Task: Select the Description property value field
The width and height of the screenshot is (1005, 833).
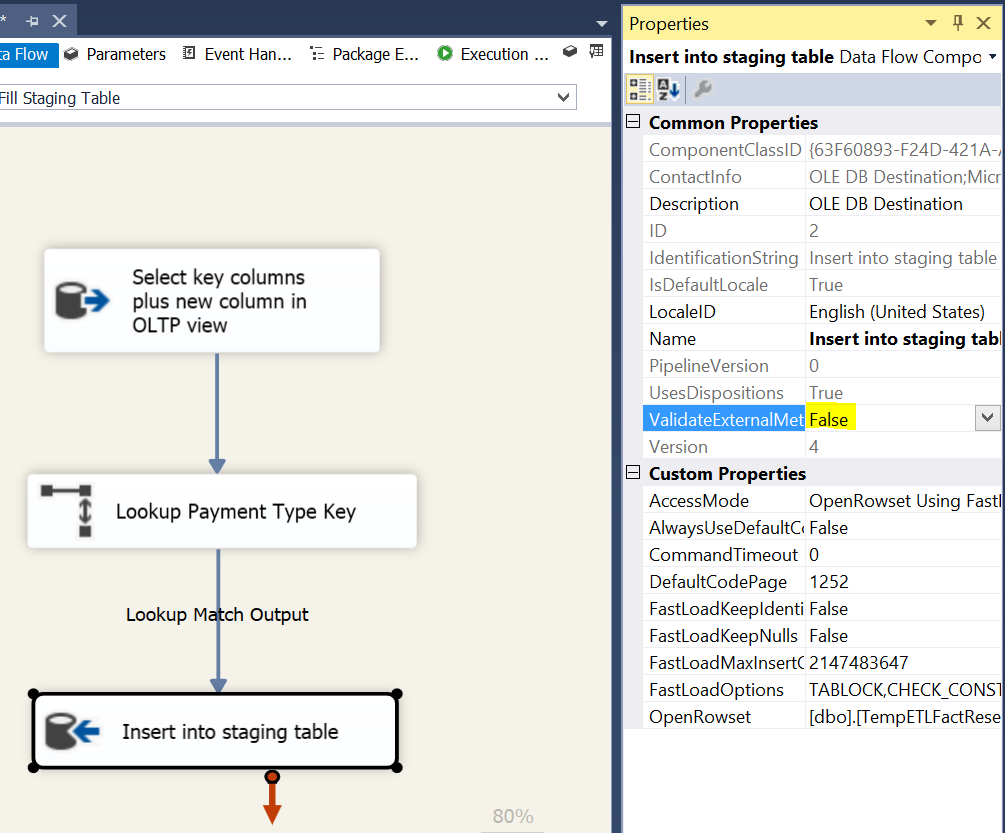Action: (x=900, y=203)
